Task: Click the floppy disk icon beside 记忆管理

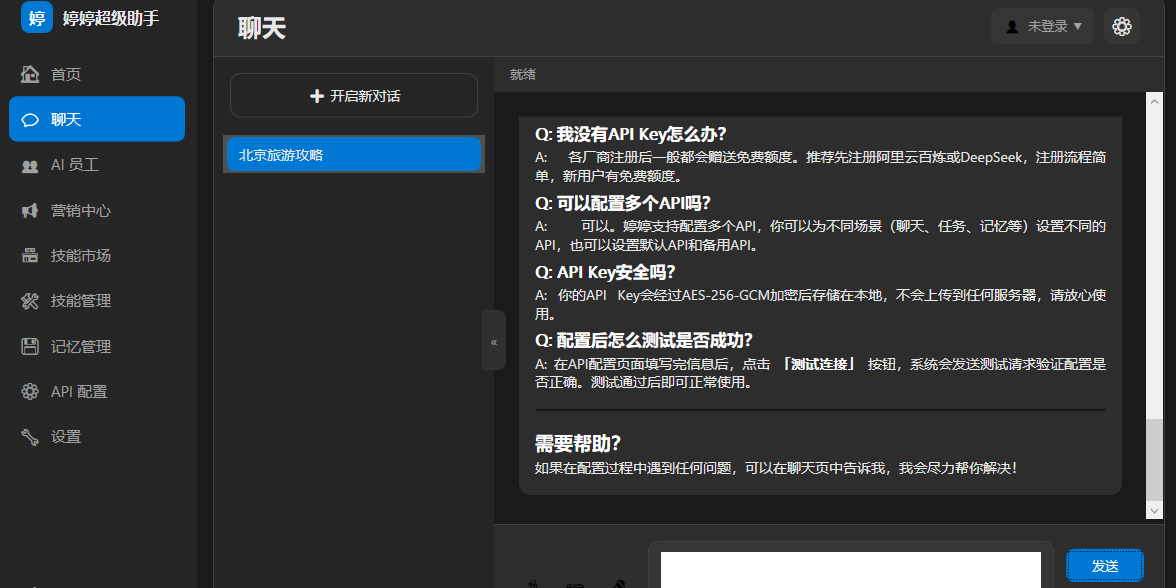Action: [30, 346]
